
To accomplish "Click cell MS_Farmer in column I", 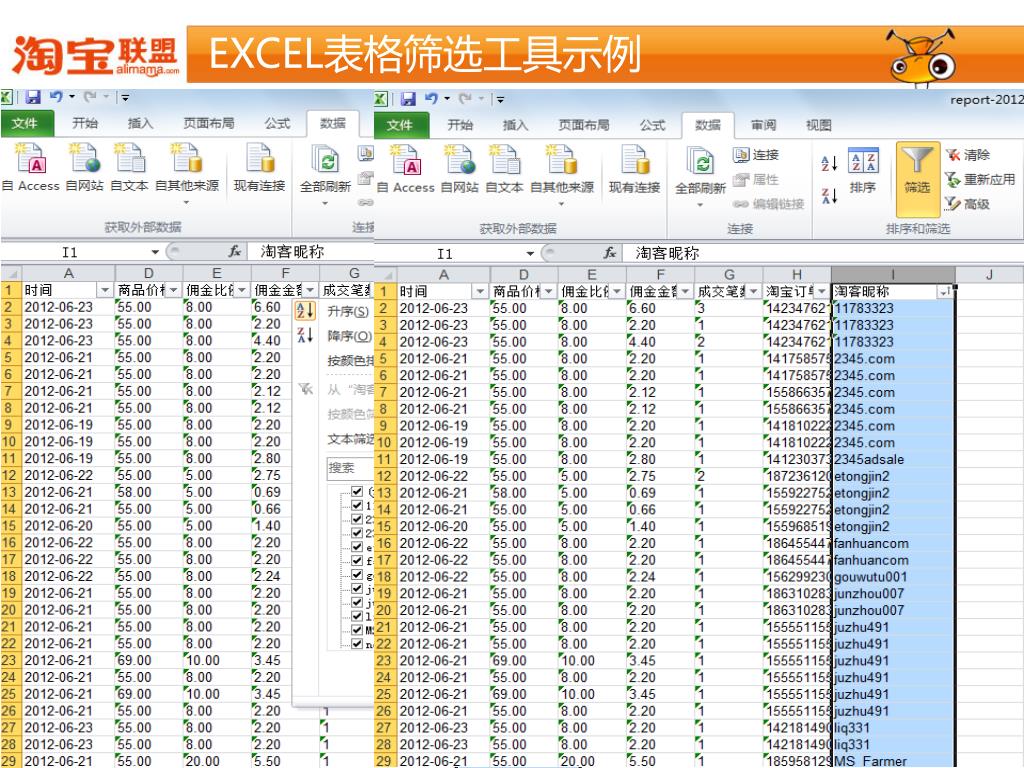I will click(893, 761).
